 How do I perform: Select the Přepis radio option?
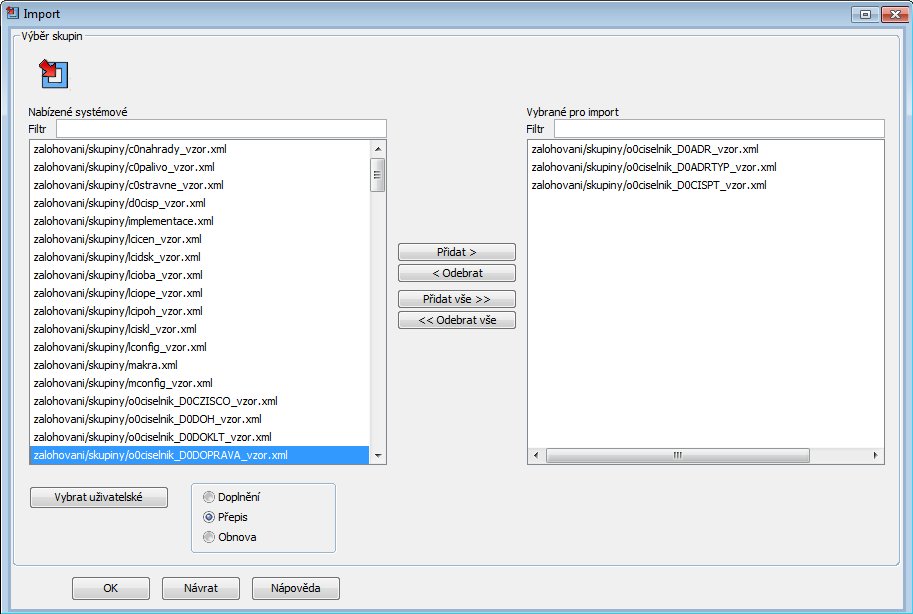[x=209, y=517]
